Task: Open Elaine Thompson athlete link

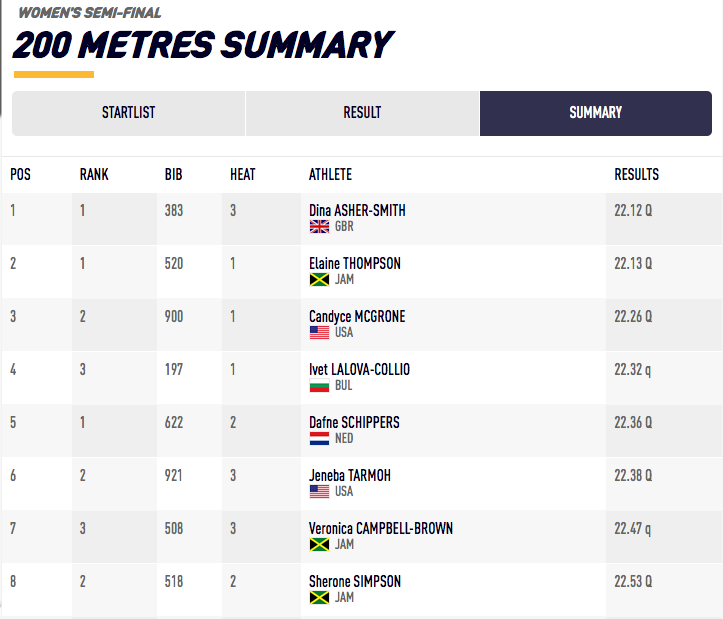Action: 355,264
